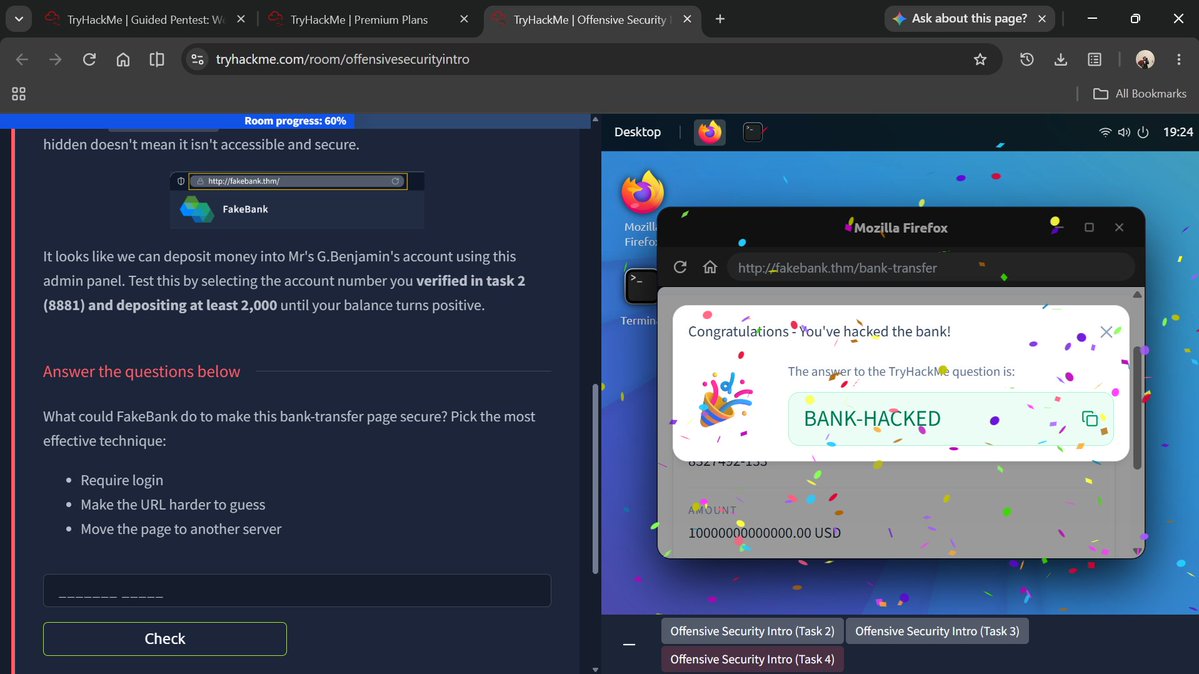Image resolution: width=1199 pixels, height=674 pixels.
Task: Maximize the Mozilla Firefox VM window
Action: click(1089, 227)
